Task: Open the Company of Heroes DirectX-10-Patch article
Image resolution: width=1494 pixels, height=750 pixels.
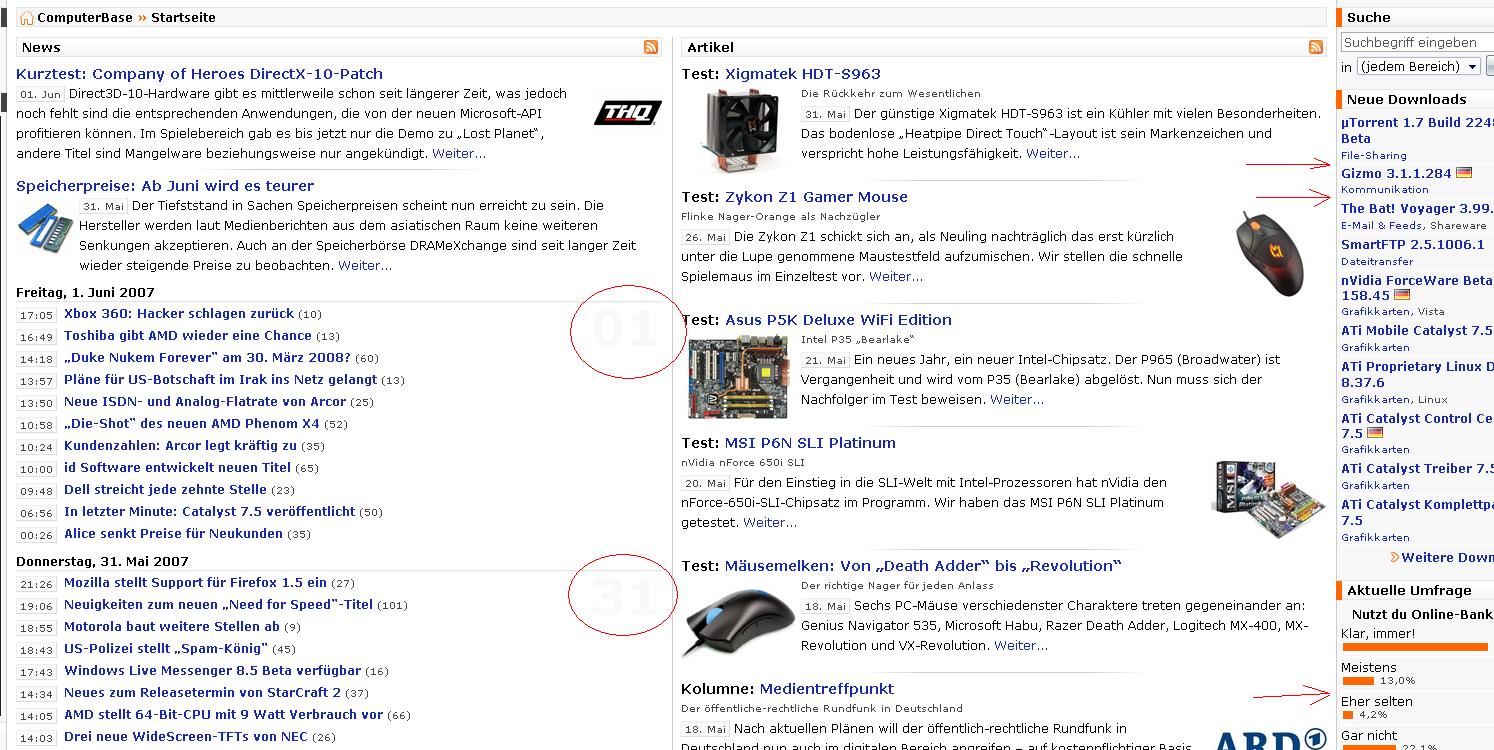Action: pos(199,74)
